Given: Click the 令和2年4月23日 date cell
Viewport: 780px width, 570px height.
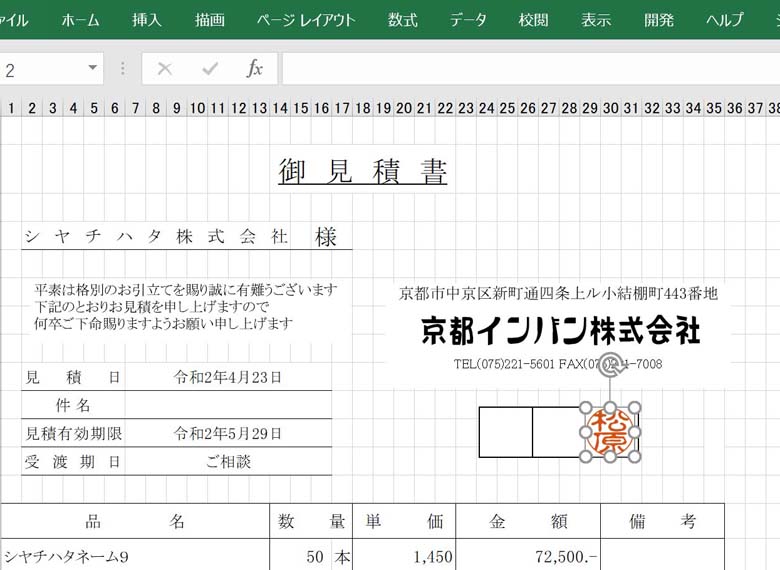Looking at the screenshot, I should (228, 377).
